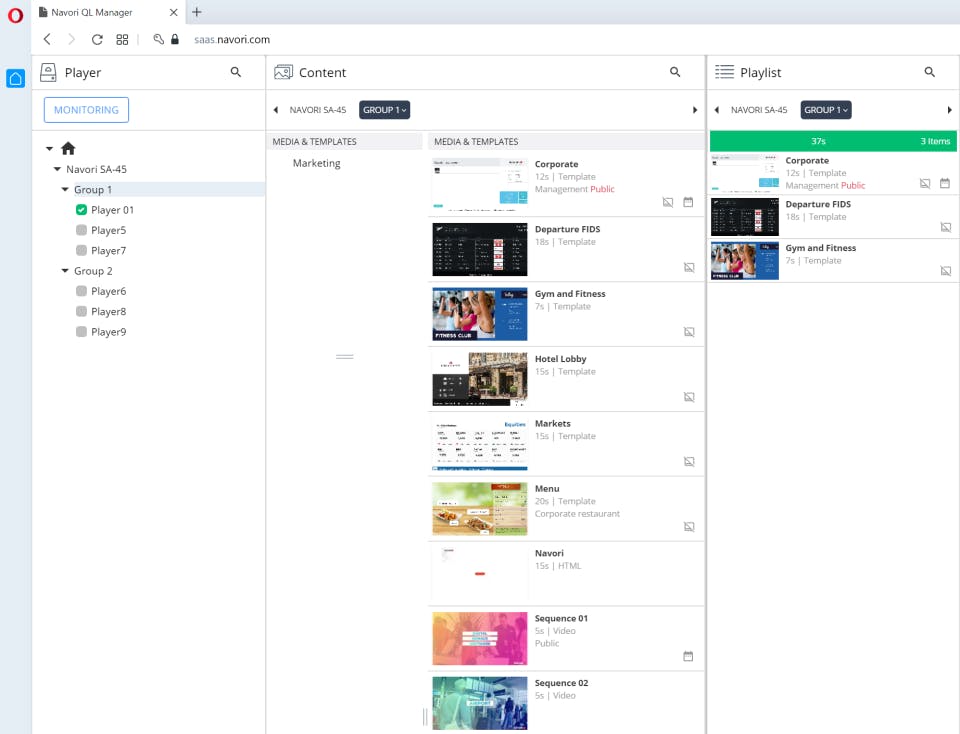Click Content breadcrumb left arrow
960x734 pixels.
click(x=276, y=110)
